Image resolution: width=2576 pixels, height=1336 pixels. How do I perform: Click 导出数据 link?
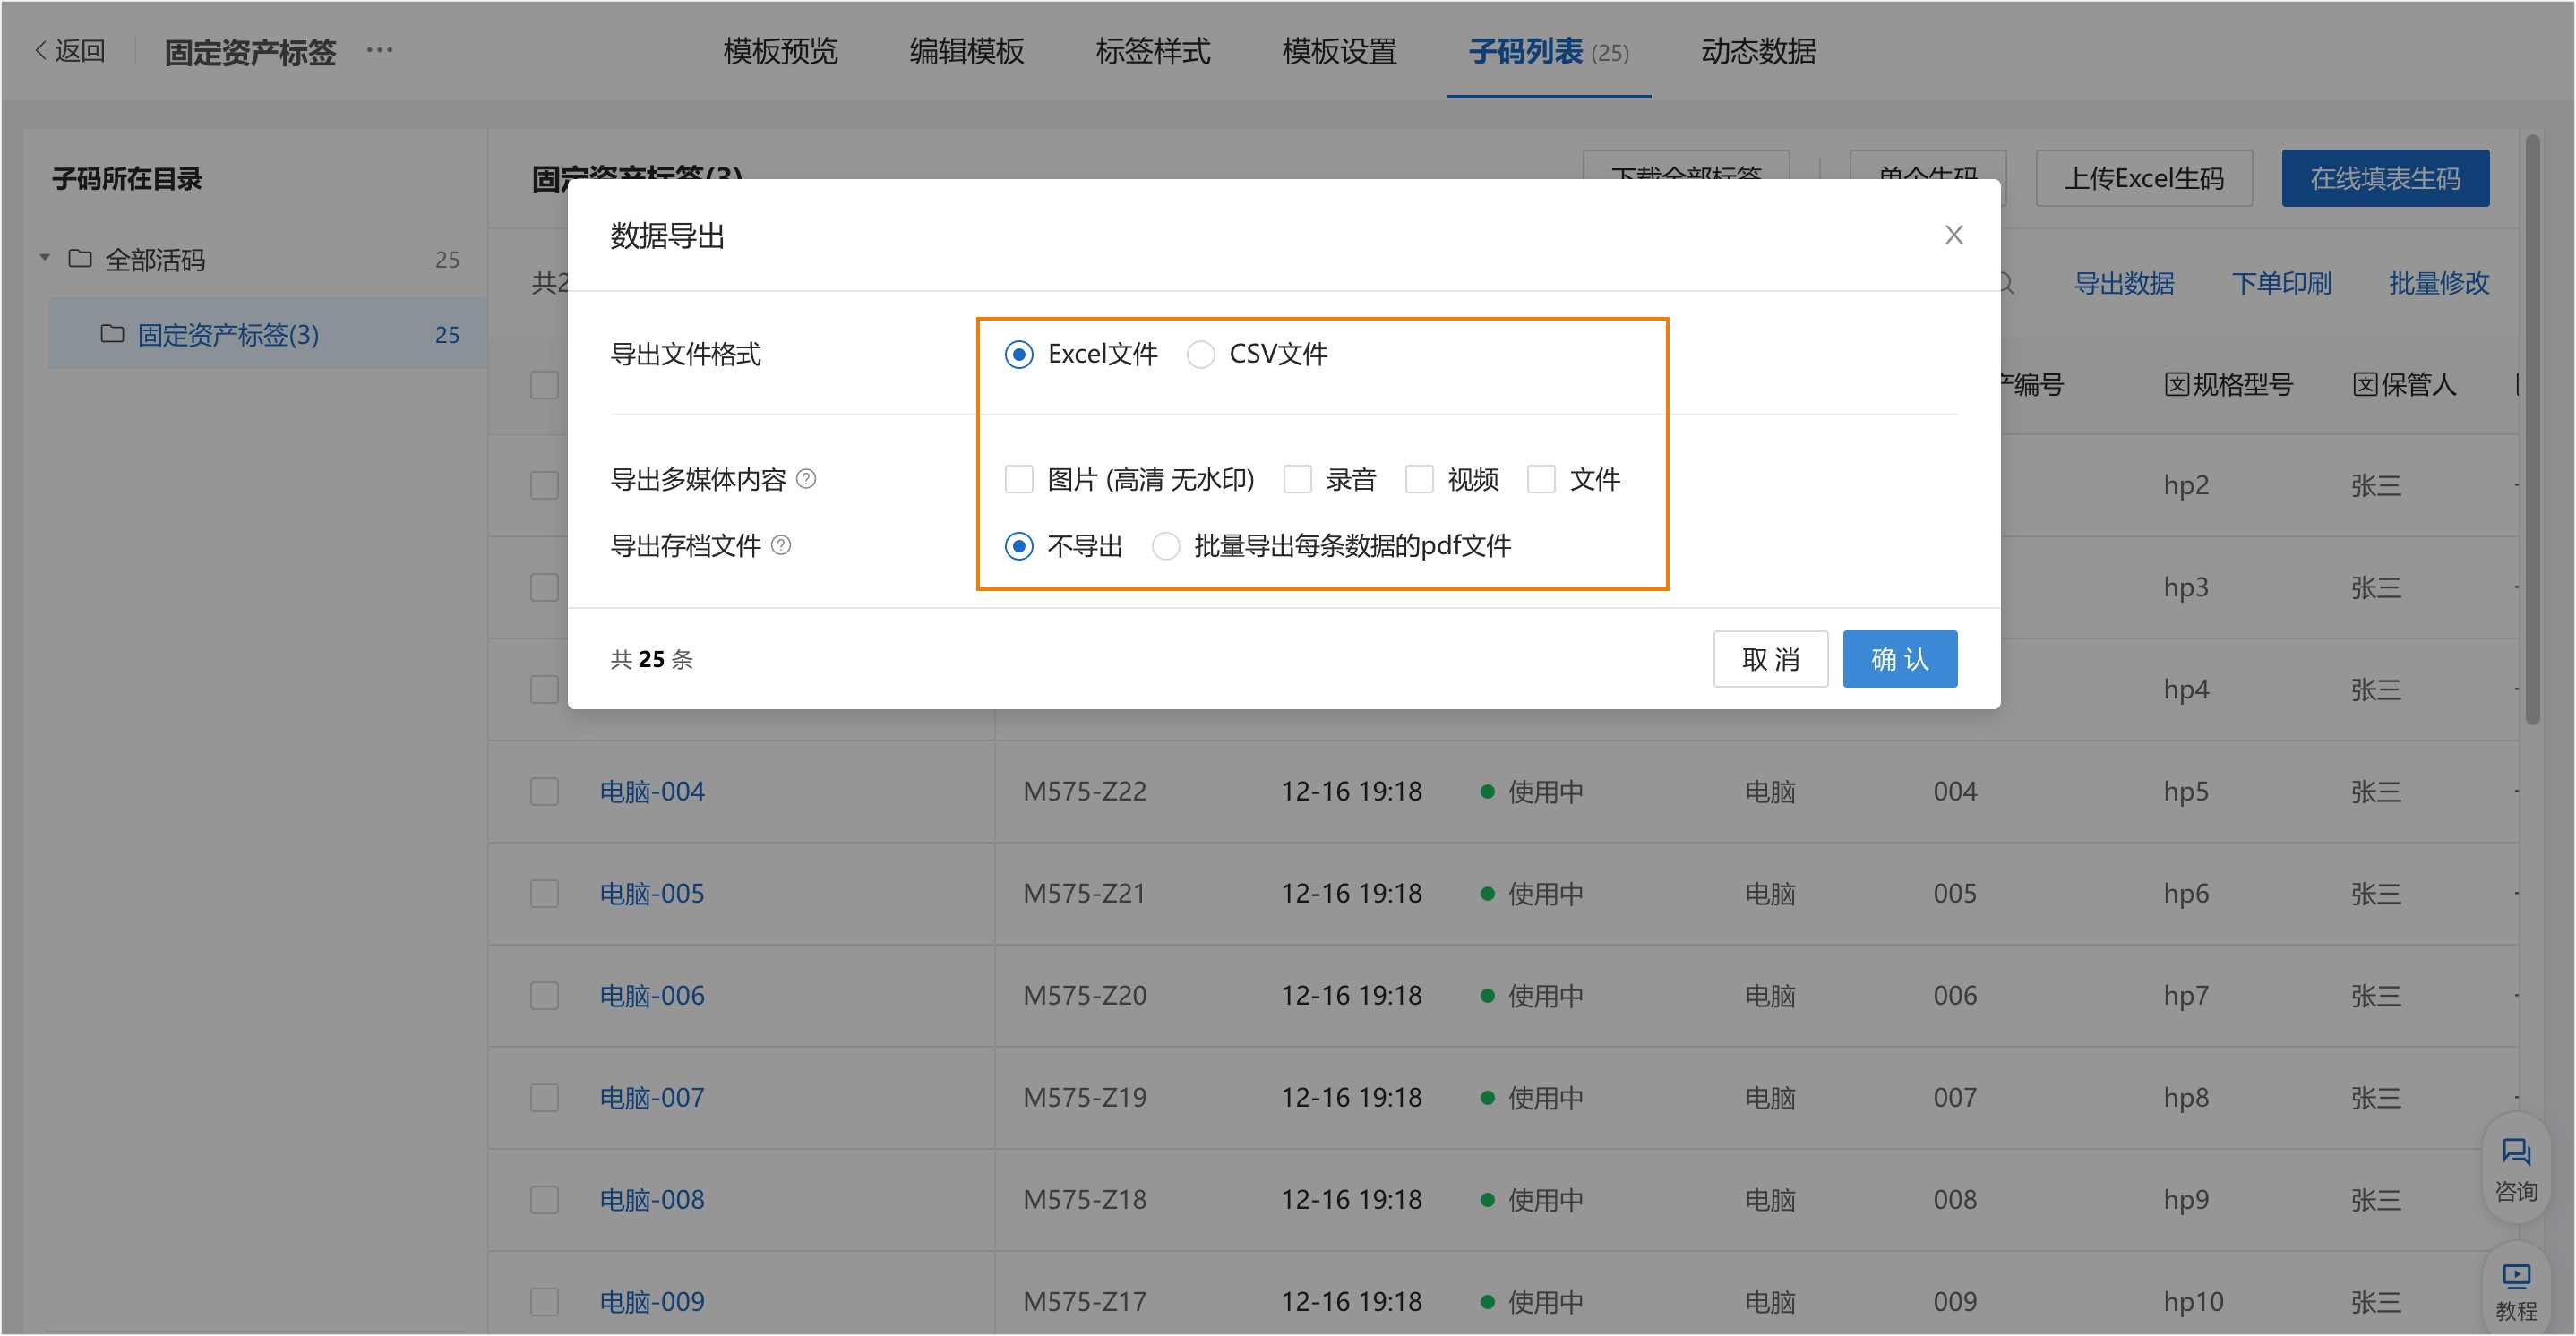(x=2123, y=284)
